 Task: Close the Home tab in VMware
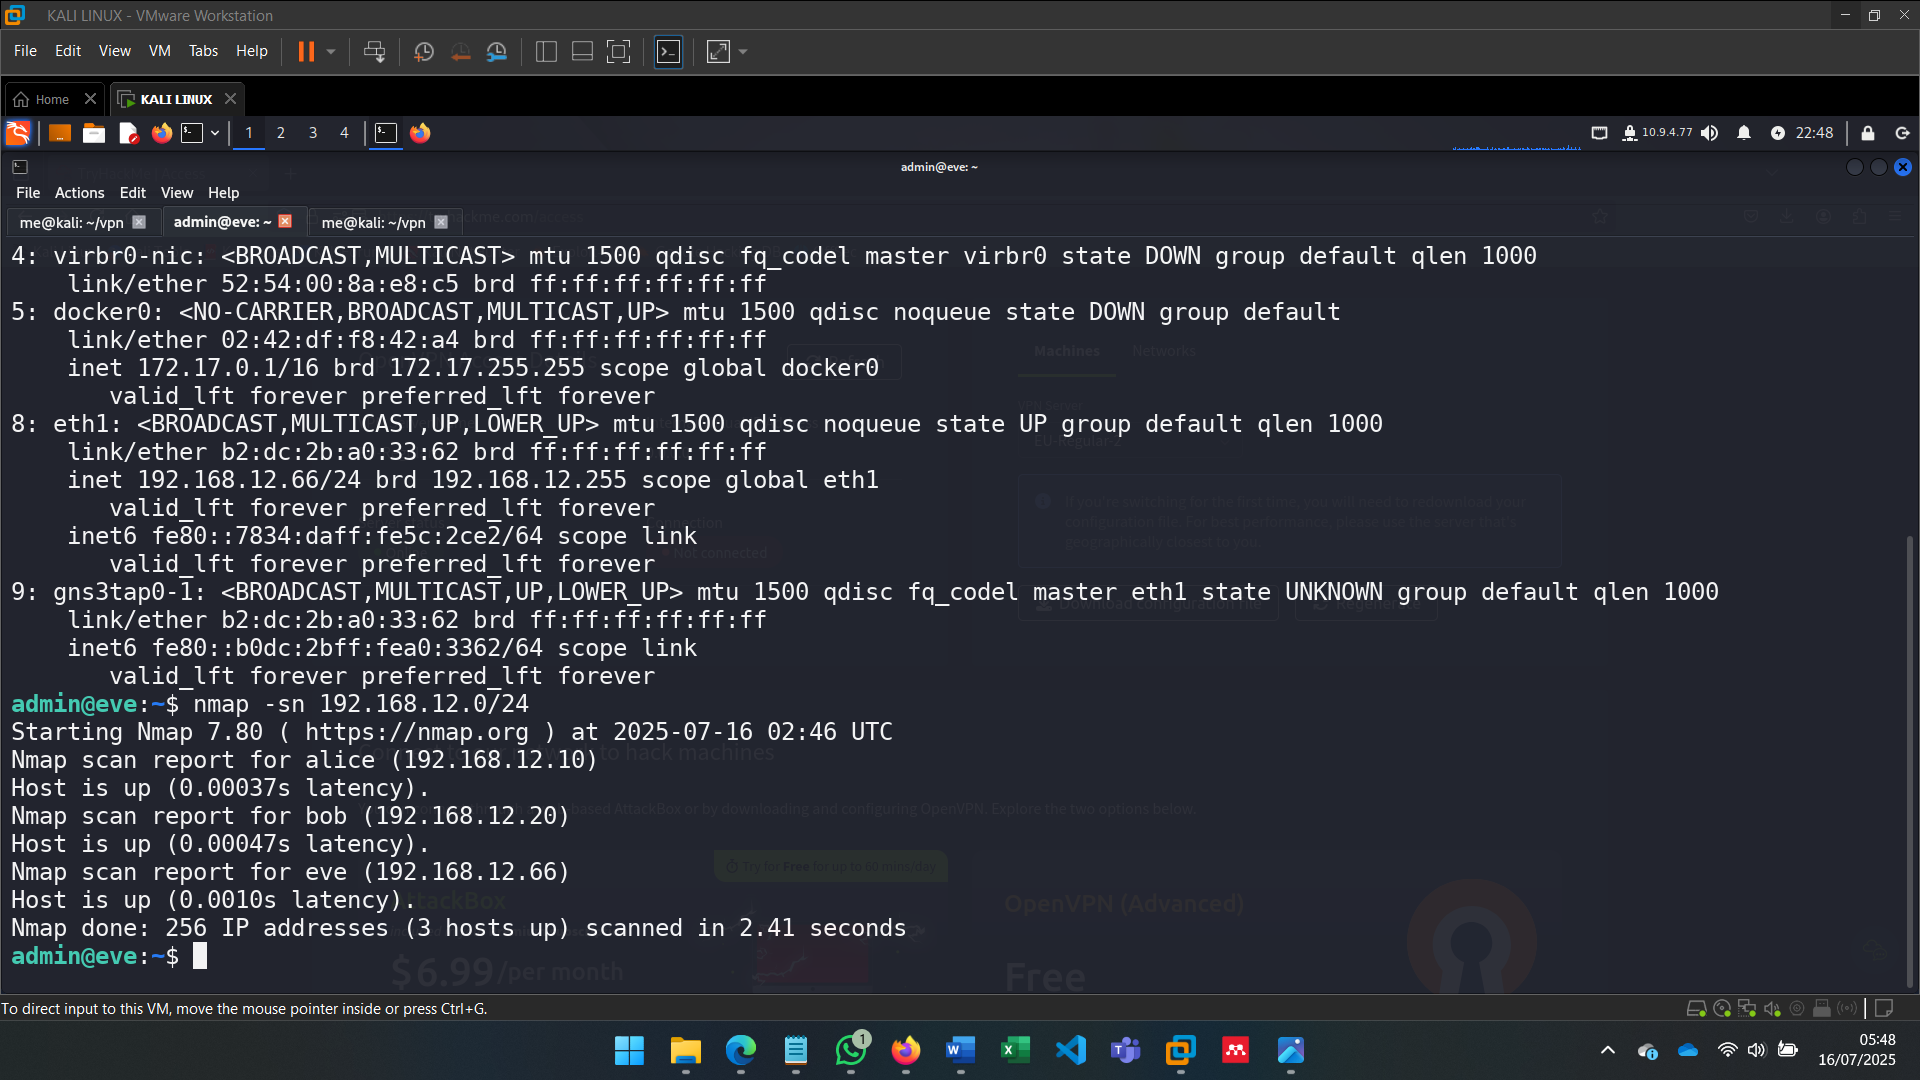[x=90, y=98]
